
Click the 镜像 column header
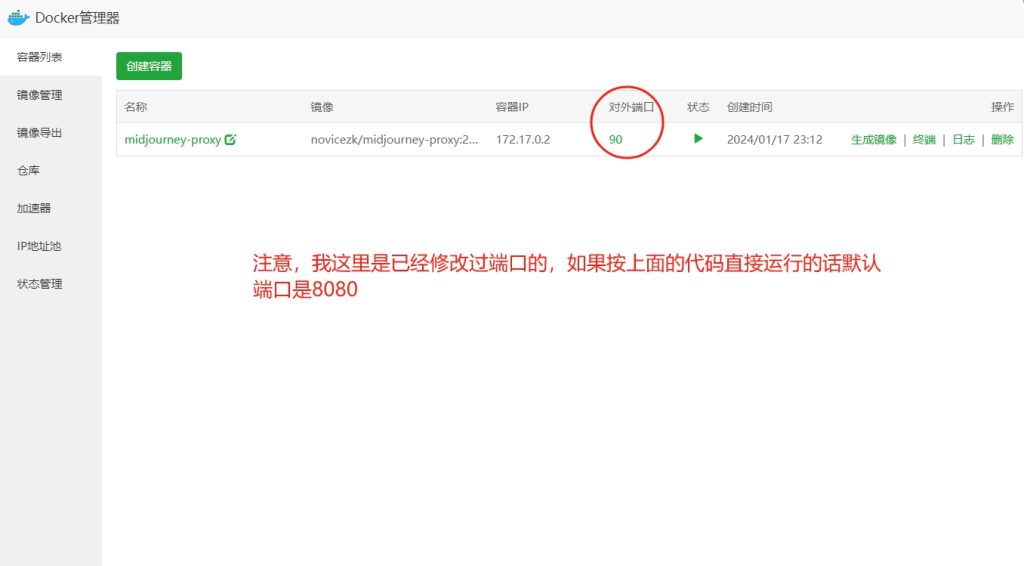[x=322, y=106]
